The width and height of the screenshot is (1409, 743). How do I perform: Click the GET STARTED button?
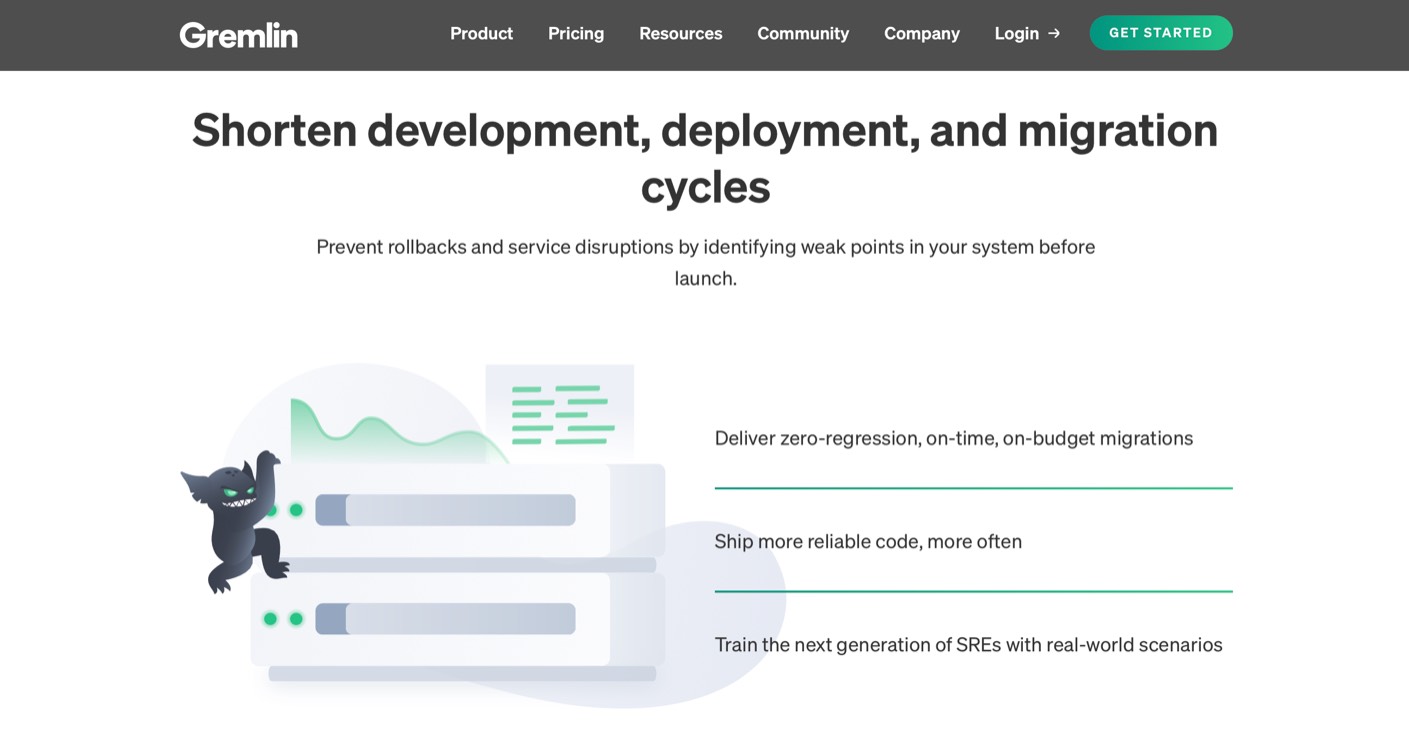(x=1160, y=33)
